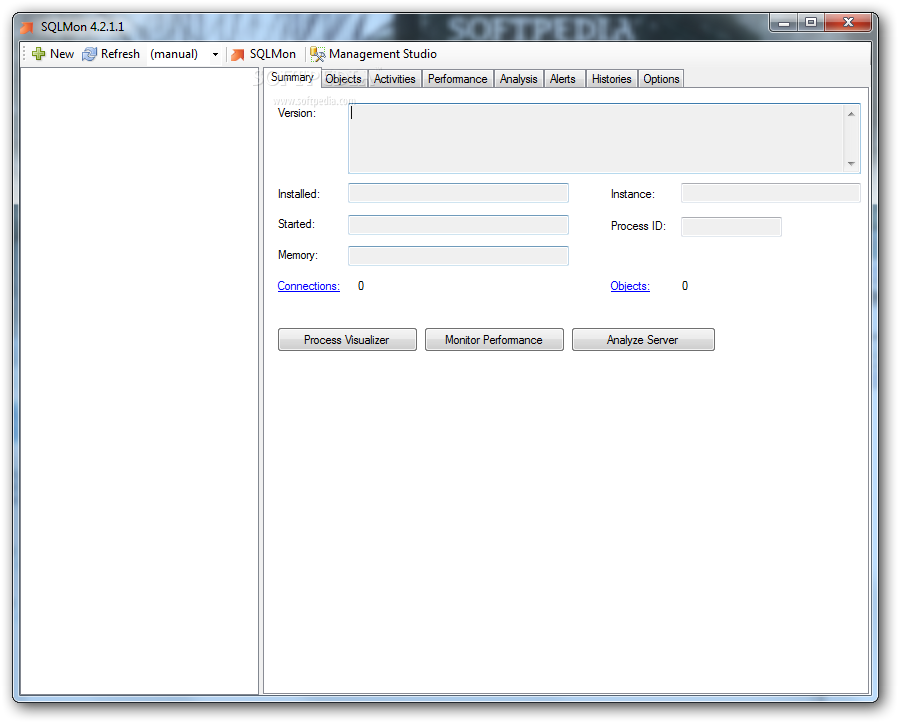Click the Memory field
The image size is (899, 723).
click(458, 256)
